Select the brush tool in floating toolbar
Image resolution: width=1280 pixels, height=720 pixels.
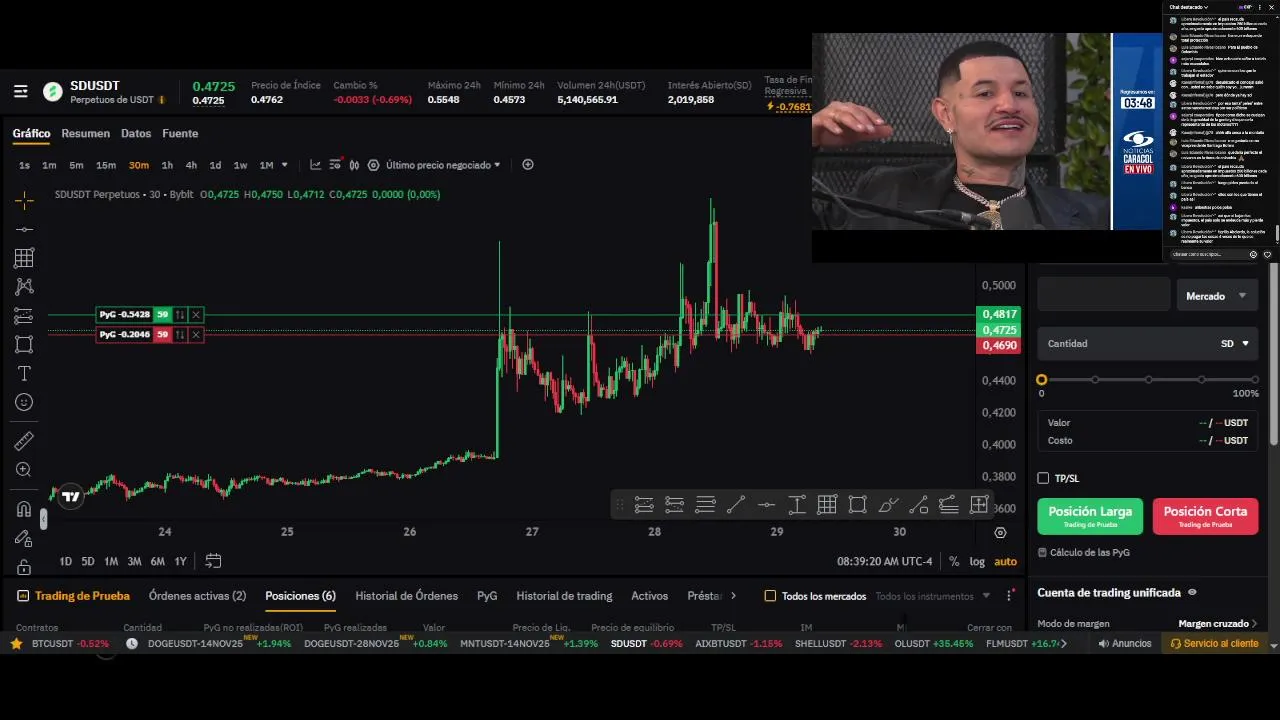coord(887,505)
